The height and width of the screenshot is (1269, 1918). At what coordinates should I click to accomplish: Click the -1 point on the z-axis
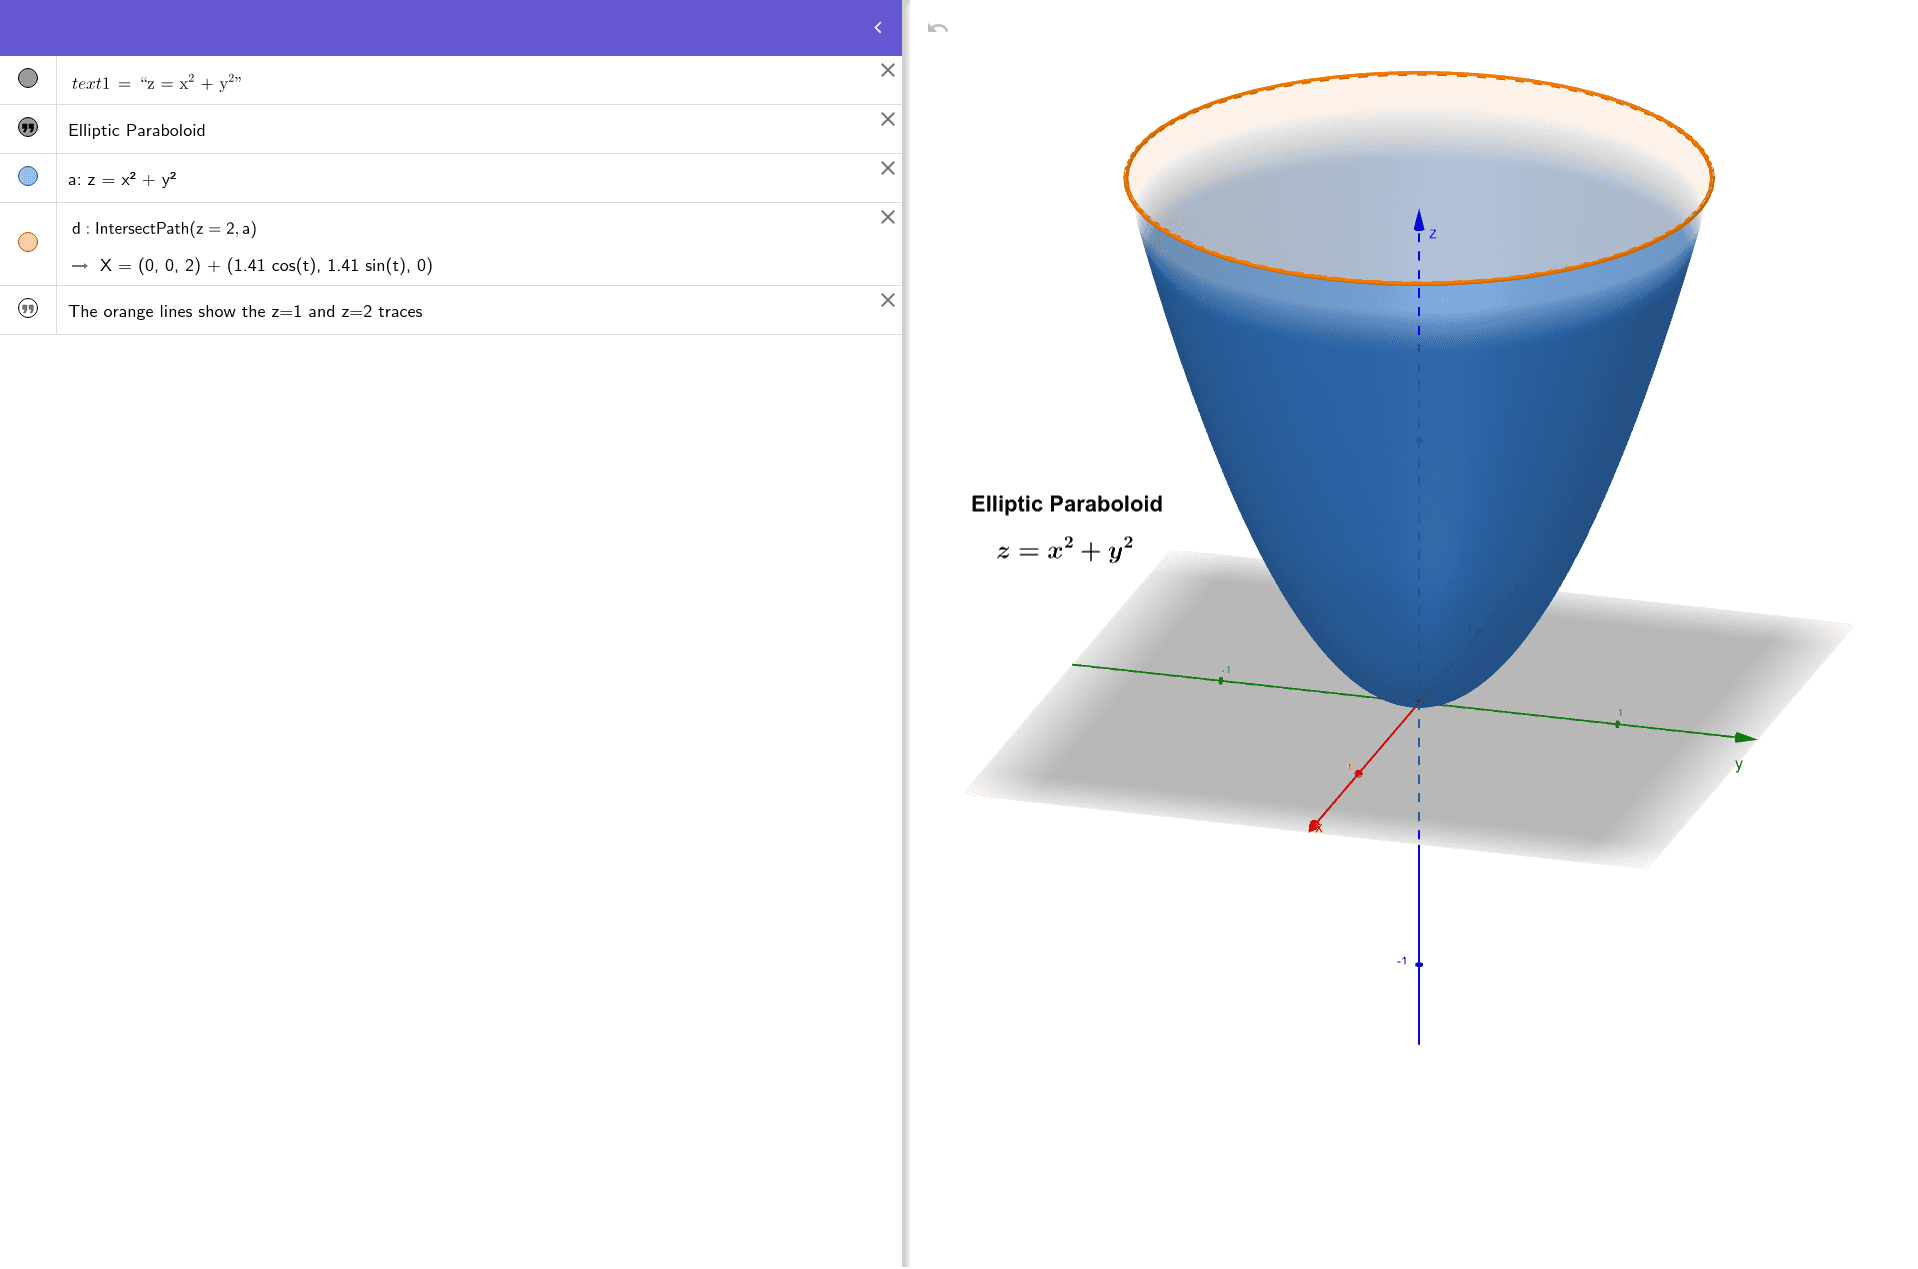(x=1419, y=964)
